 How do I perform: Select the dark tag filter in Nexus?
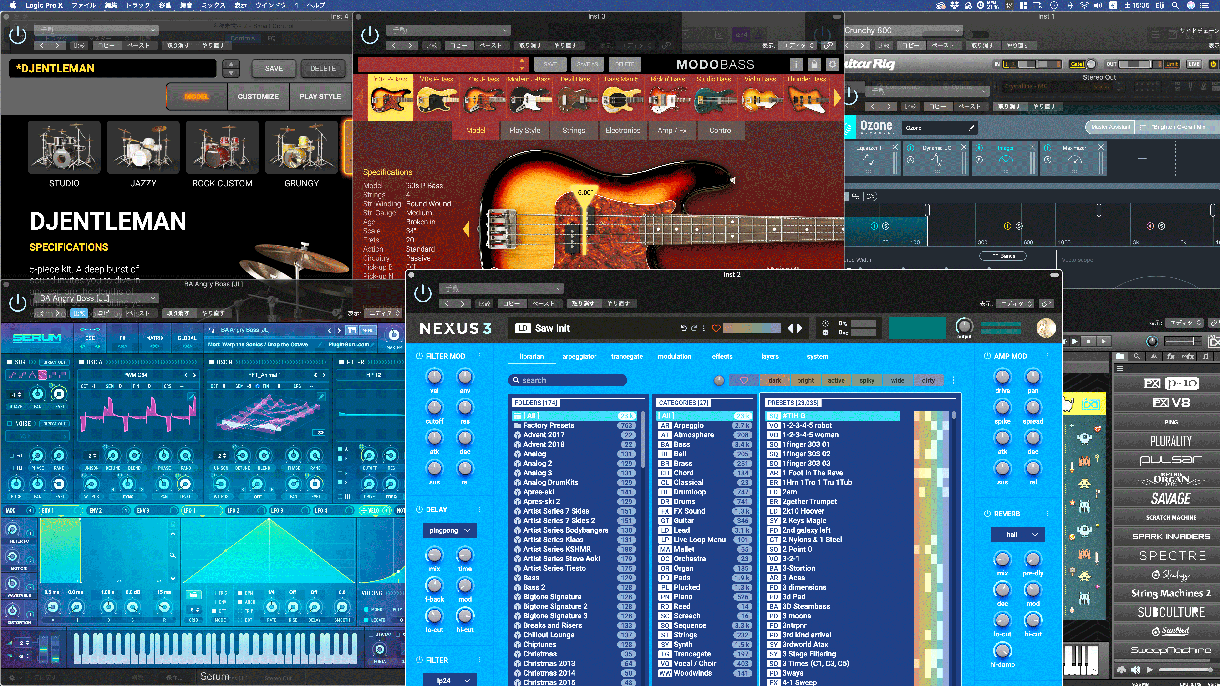[775, 380]
